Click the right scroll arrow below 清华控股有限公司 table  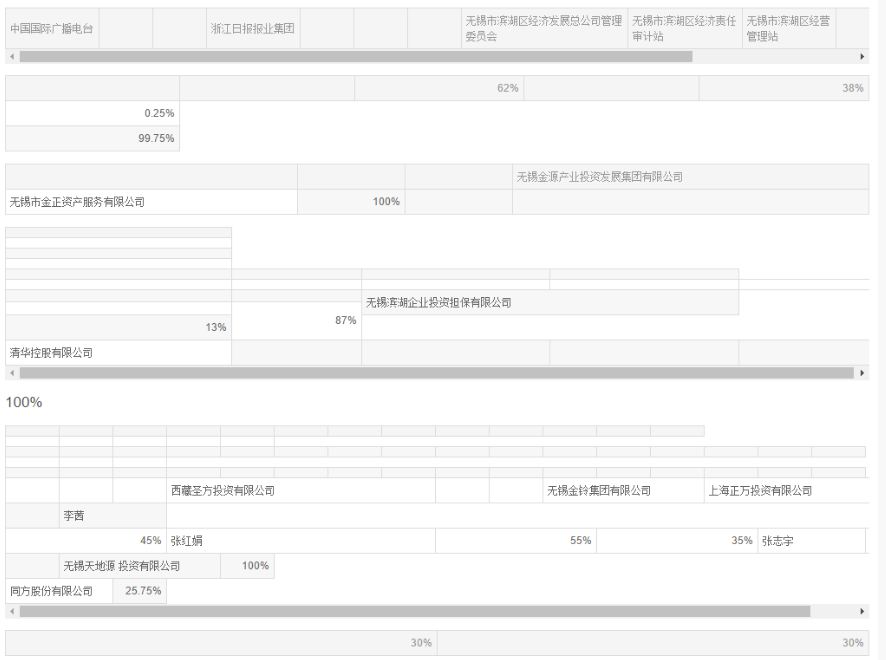pos(862,373)
